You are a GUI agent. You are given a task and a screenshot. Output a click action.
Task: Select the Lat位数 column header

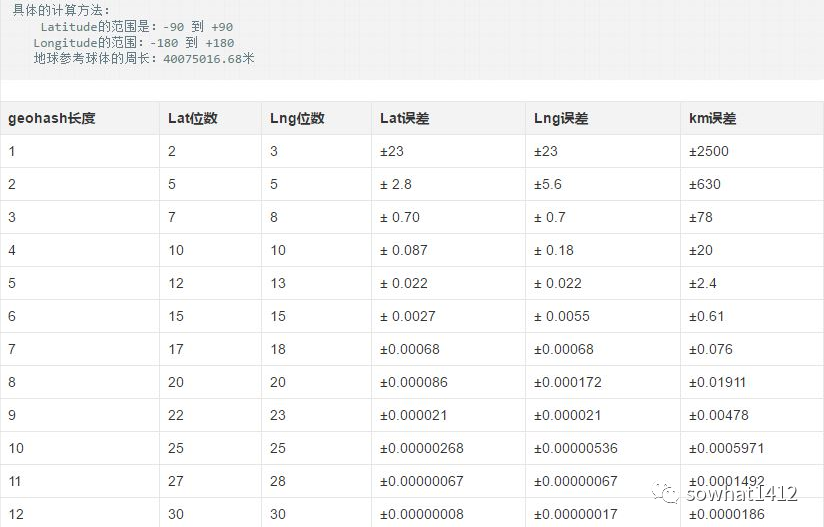coord(193,118)
